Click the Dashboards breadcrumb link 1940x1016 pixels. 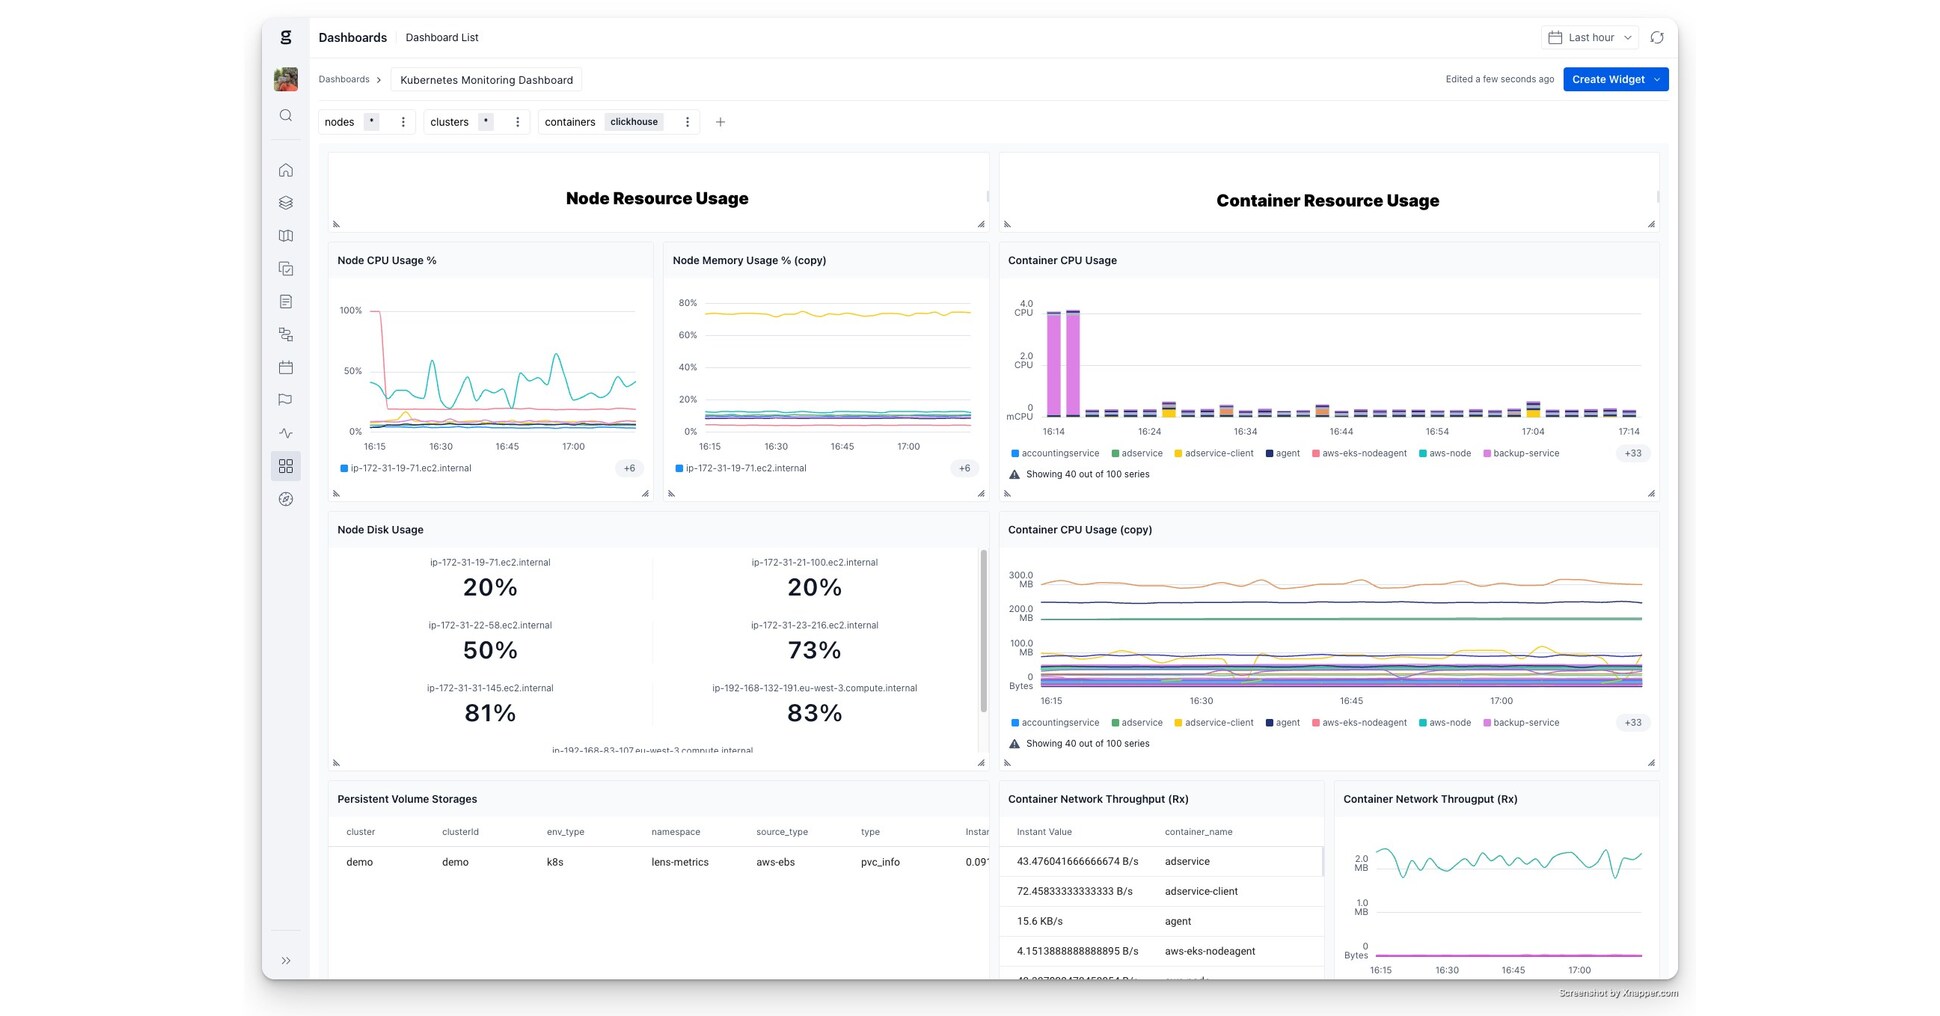[x=344, y=80]
